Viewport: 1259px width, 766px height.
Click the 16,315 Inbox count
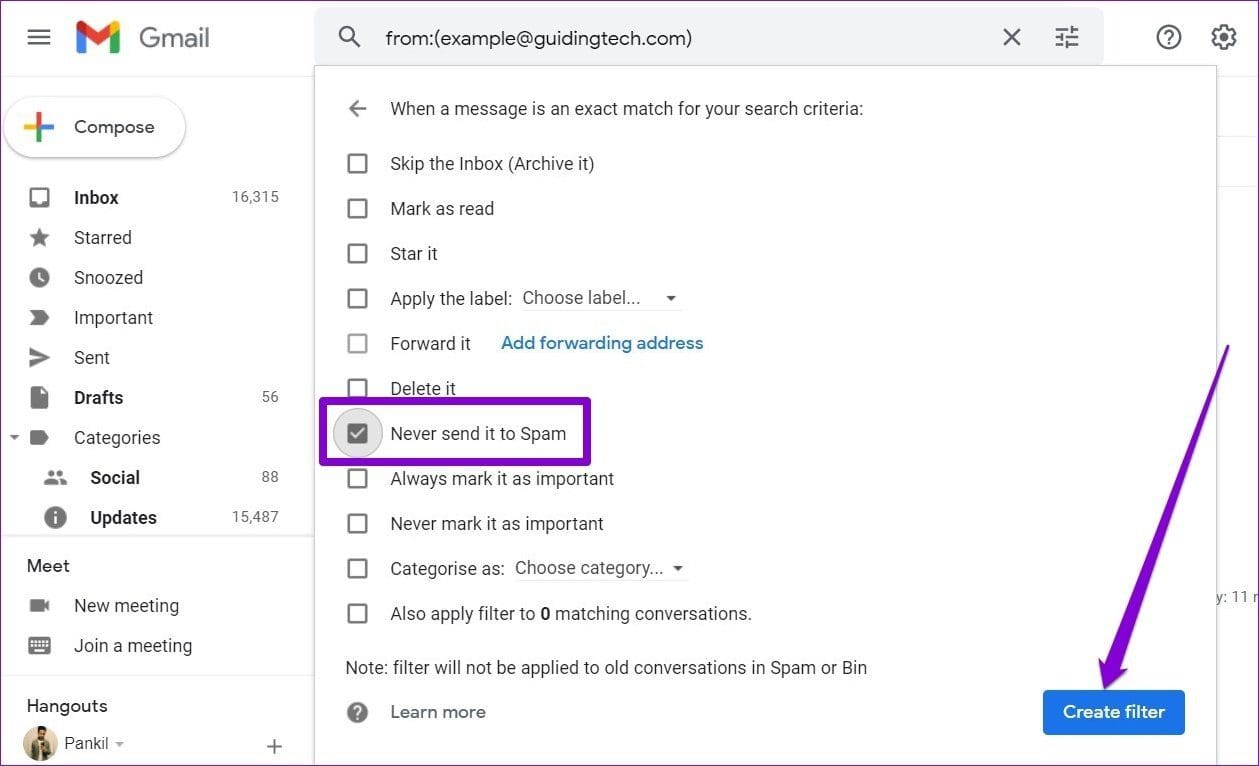pyautogui.click(x=255, y=197)
